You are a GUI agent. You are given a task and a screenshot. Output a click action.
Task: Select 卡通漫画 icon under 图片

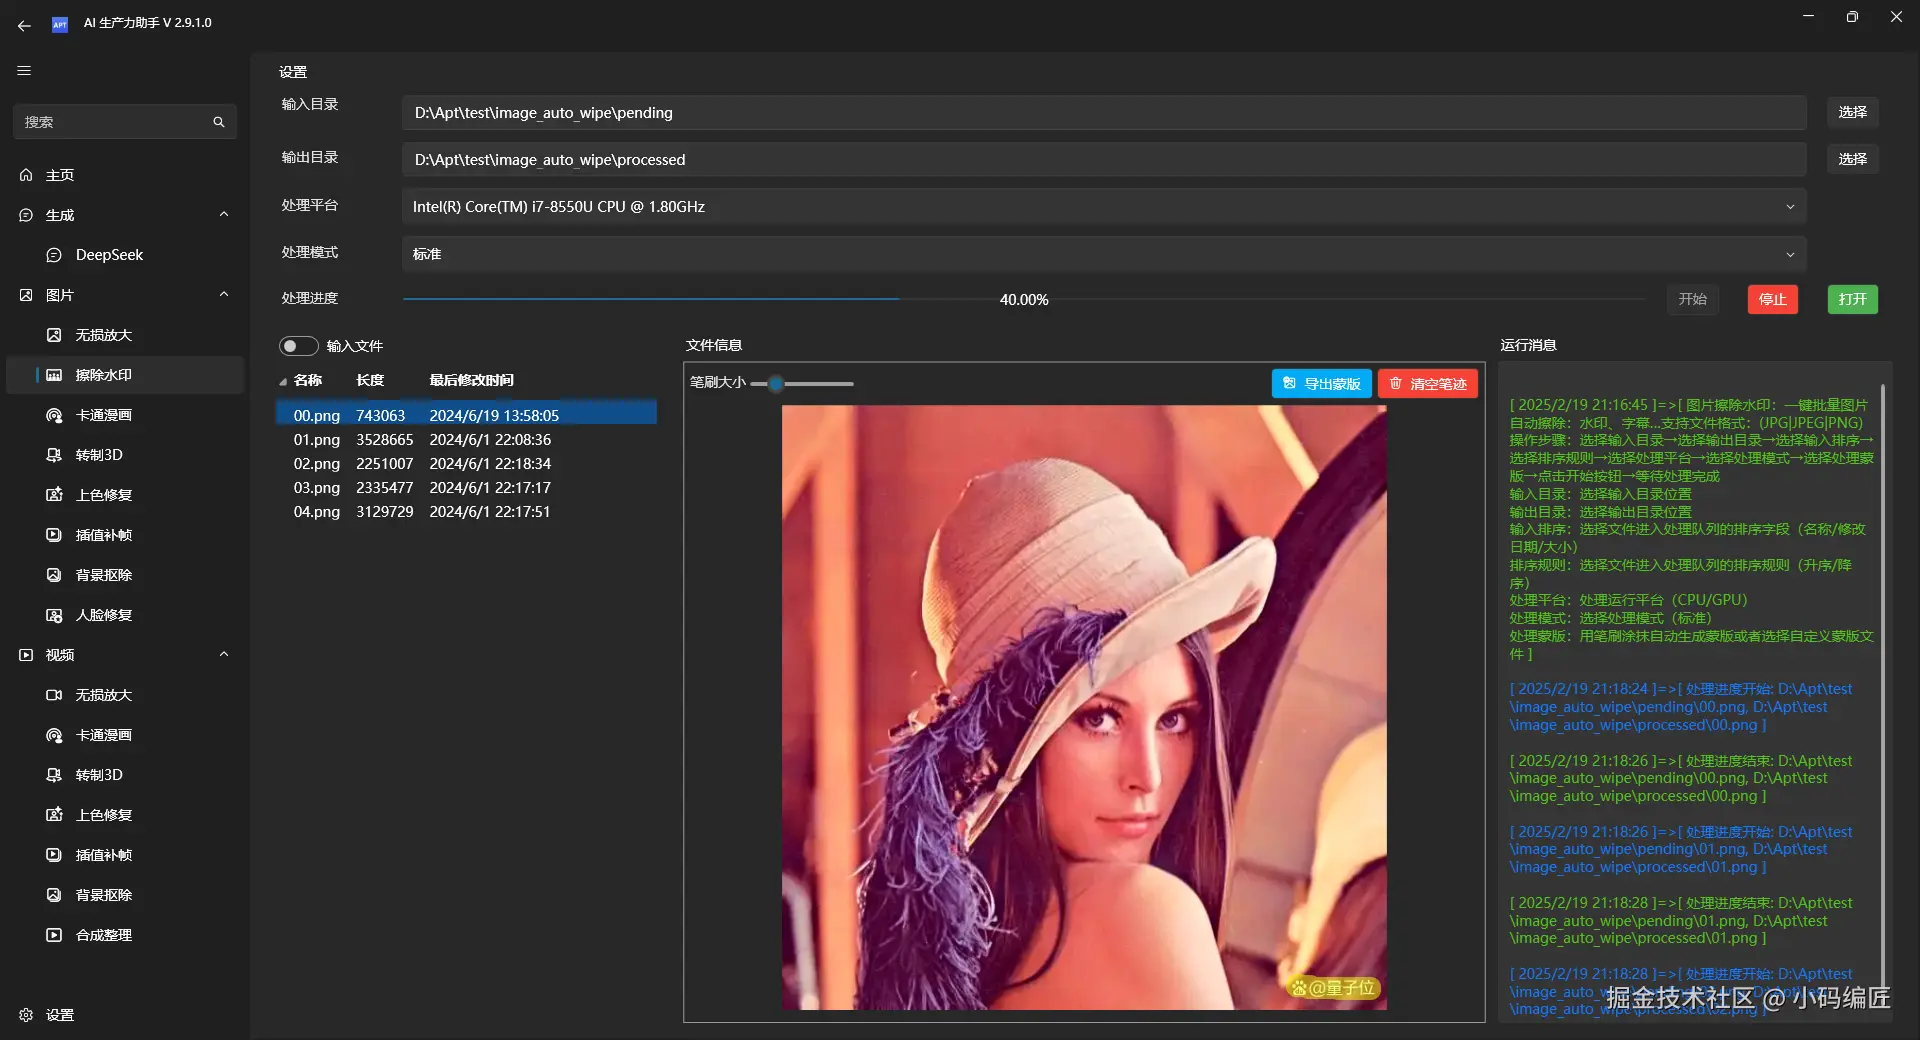tap(54, 415)
